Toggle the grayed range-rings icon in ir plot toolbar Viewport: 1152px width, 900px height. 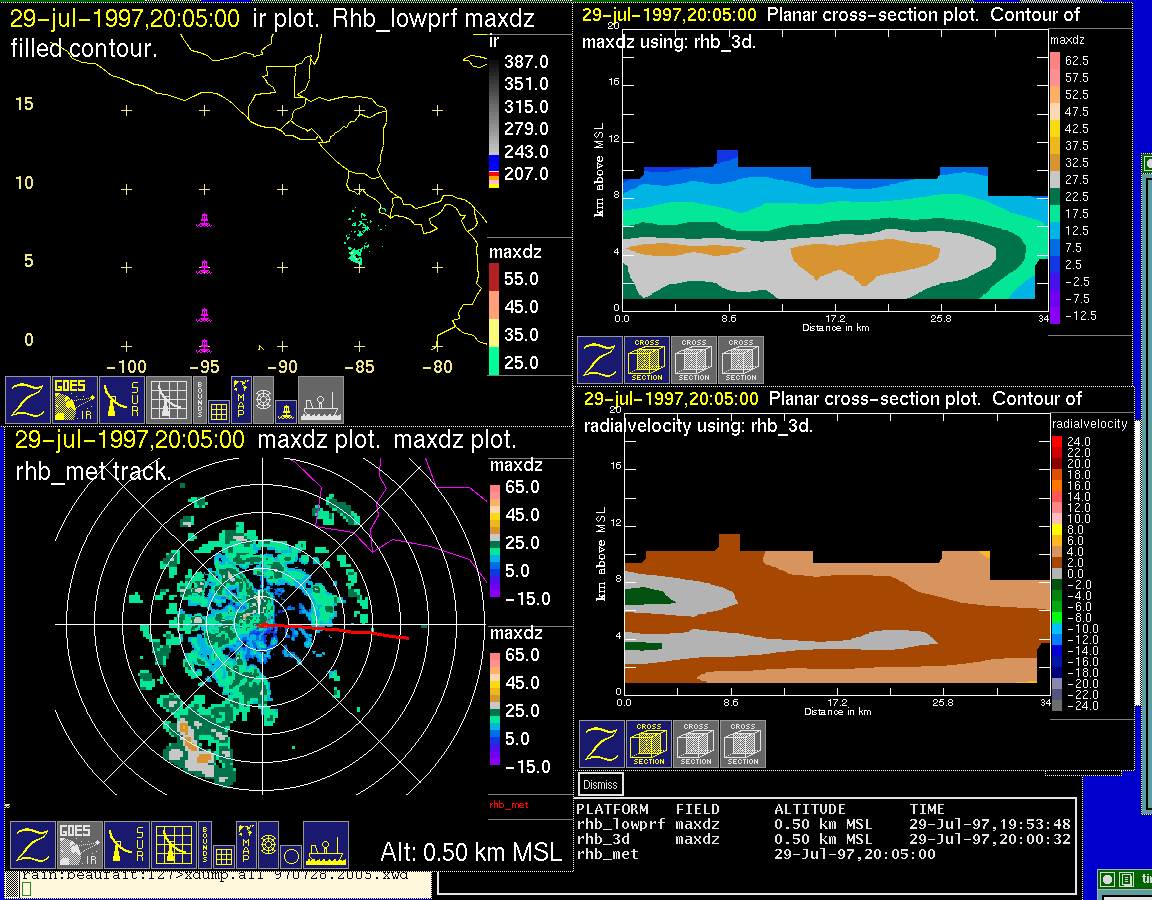[x=263, y=397]
